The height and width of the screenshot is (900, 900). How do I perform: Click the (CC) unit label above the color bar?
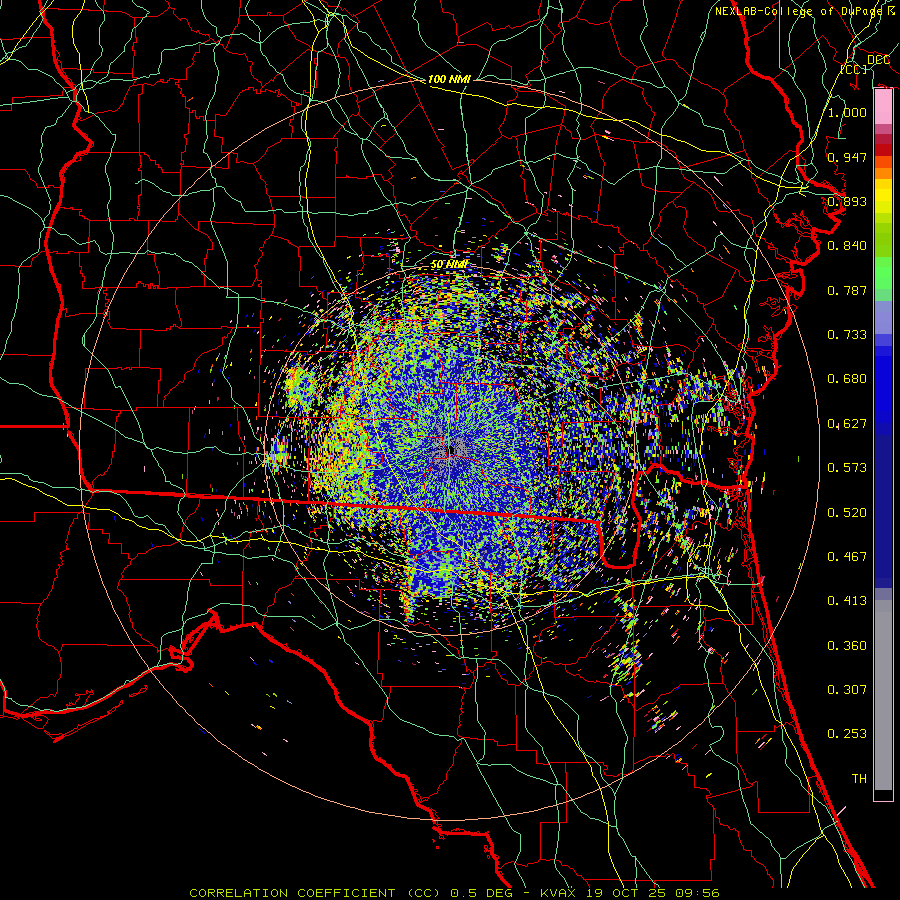(x=854, y=69)
